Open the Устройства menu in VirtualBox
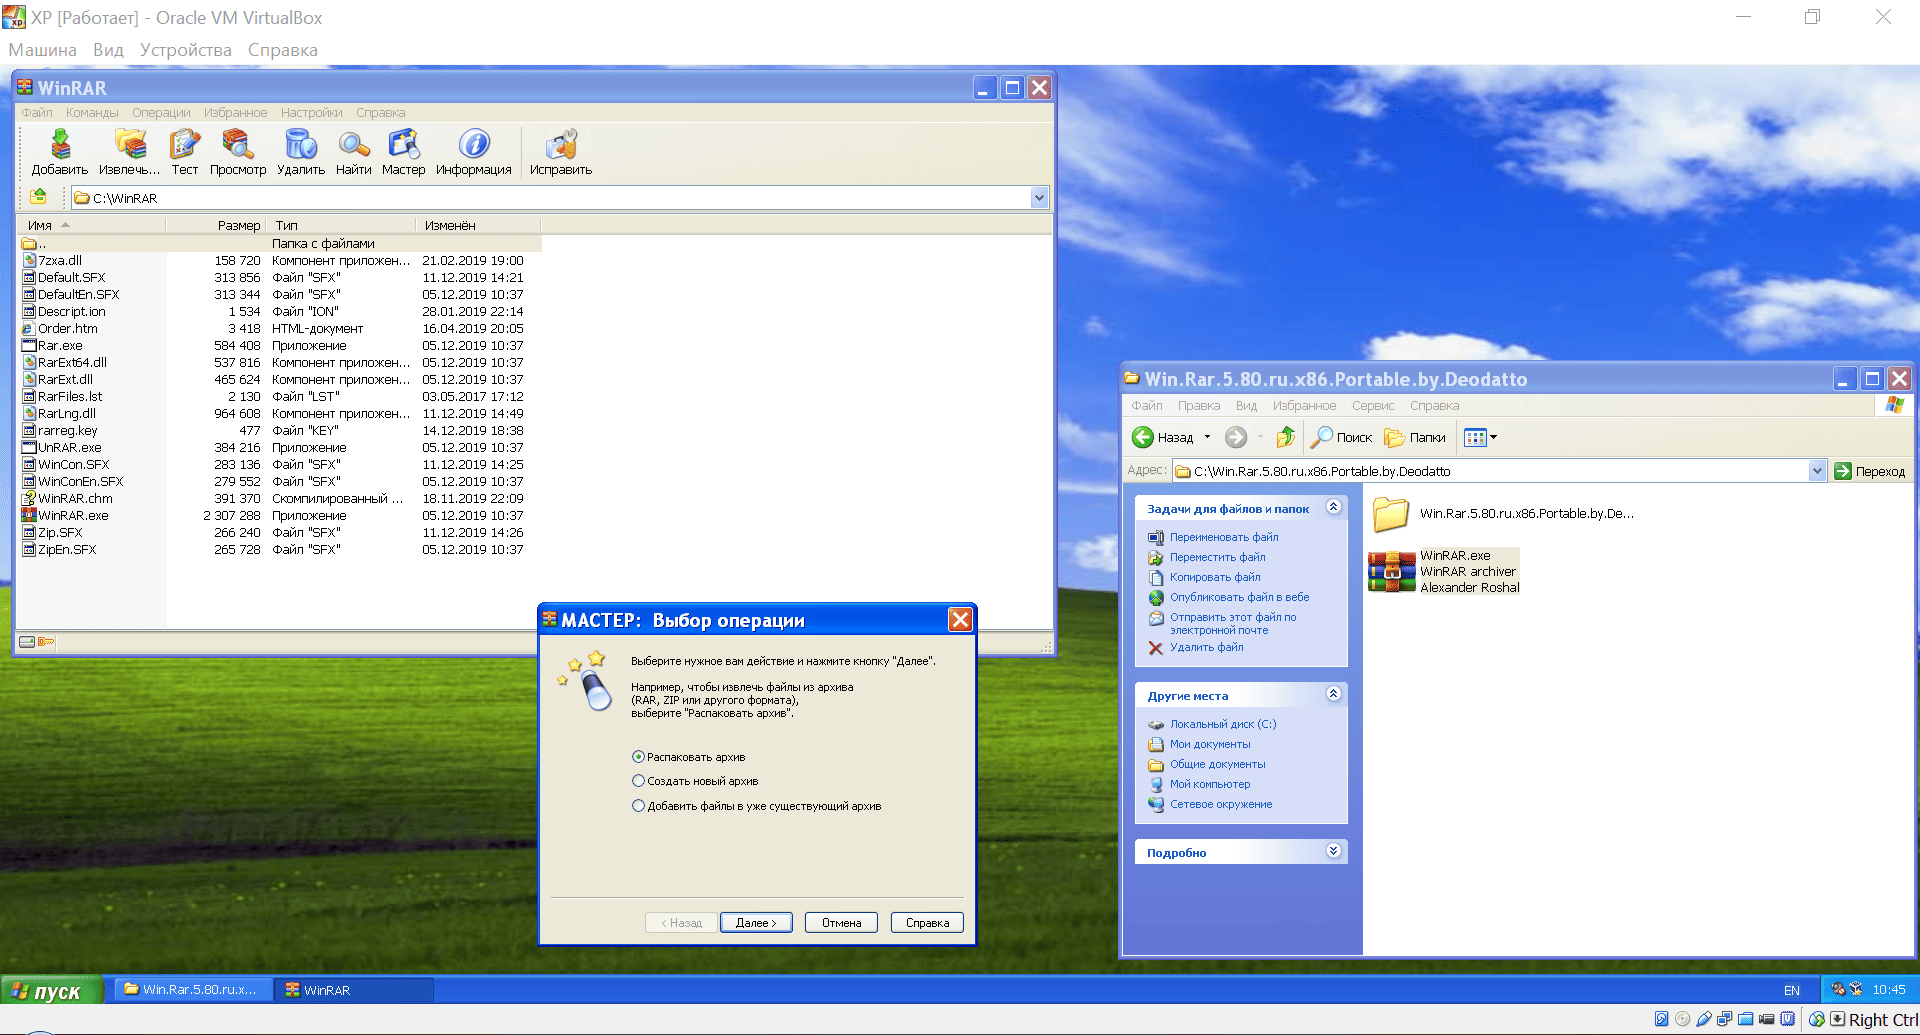The image size is (1920, 1035). (x=185, y=50)
